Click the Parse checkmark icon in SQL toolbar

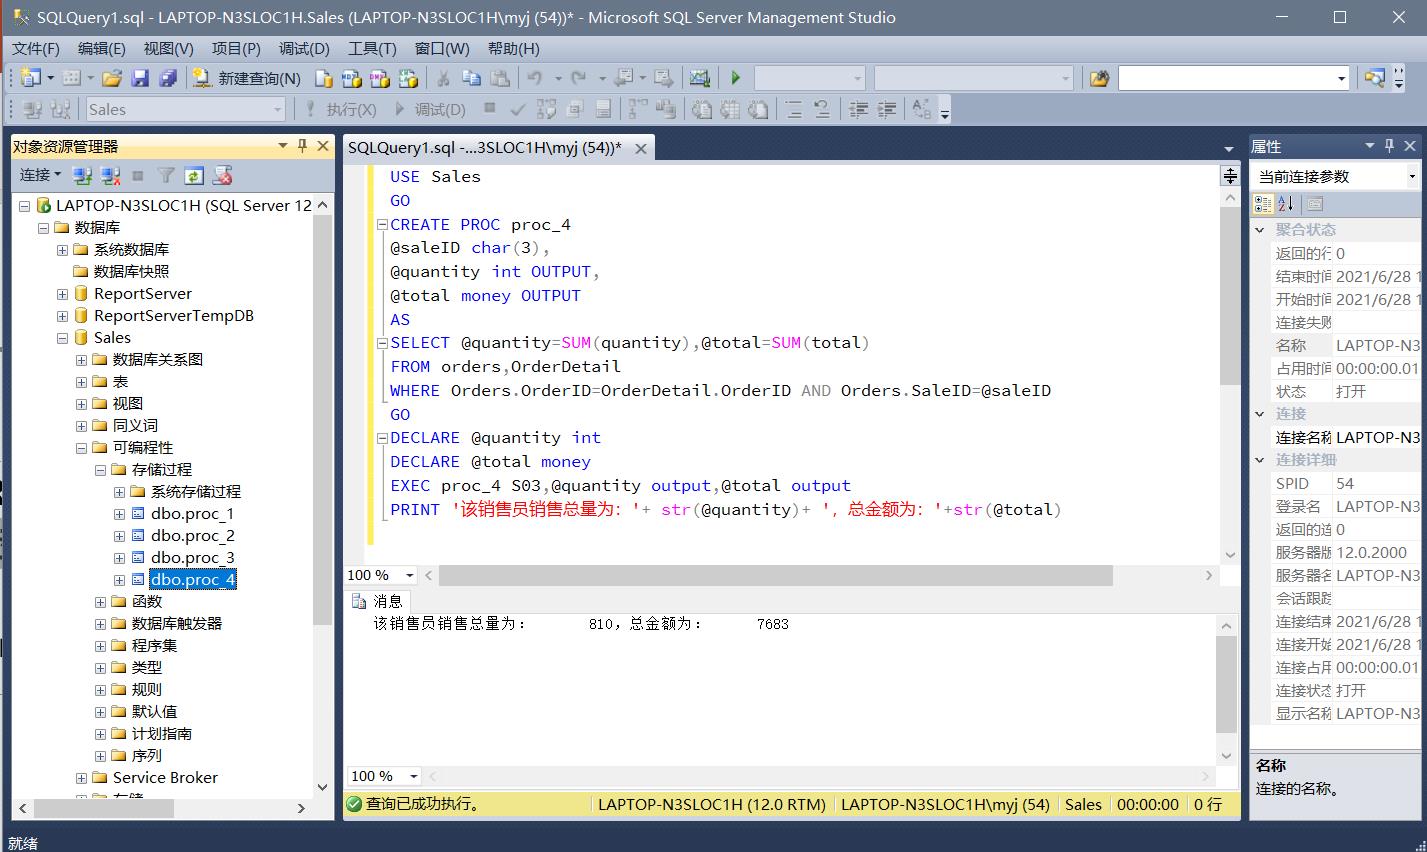tap(518, 109)
